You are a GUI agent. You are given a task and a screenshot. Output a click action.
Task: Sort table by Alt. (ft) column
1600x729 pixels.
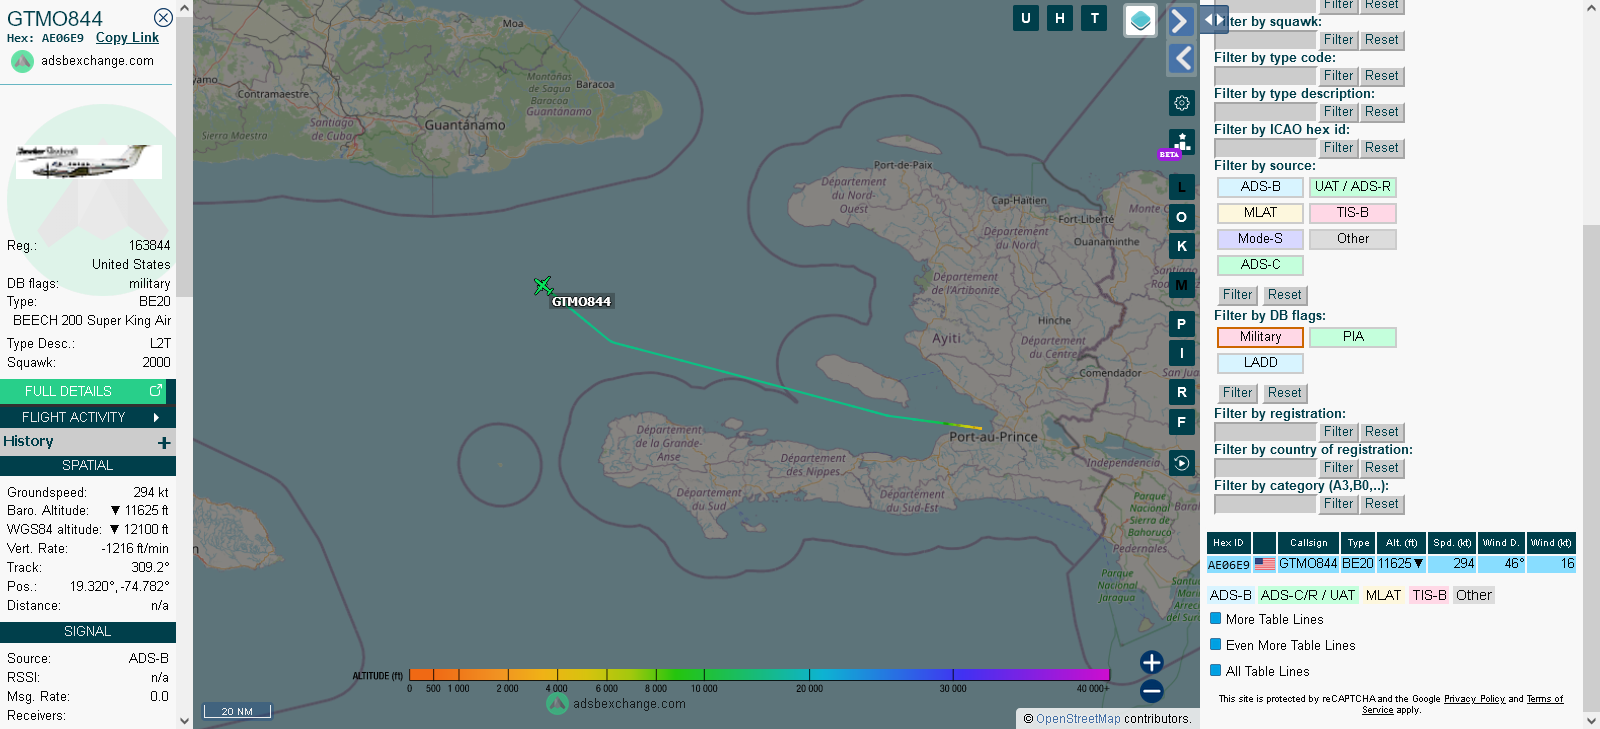(1401, 543)
